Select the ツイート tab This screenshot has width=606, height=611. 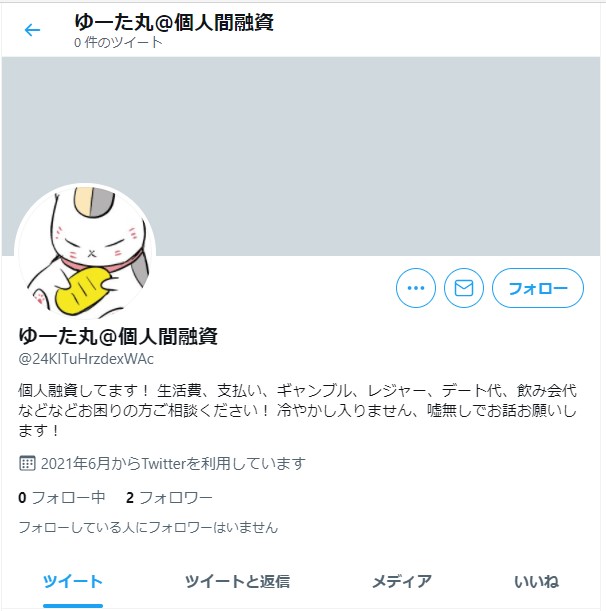[73, 582]
